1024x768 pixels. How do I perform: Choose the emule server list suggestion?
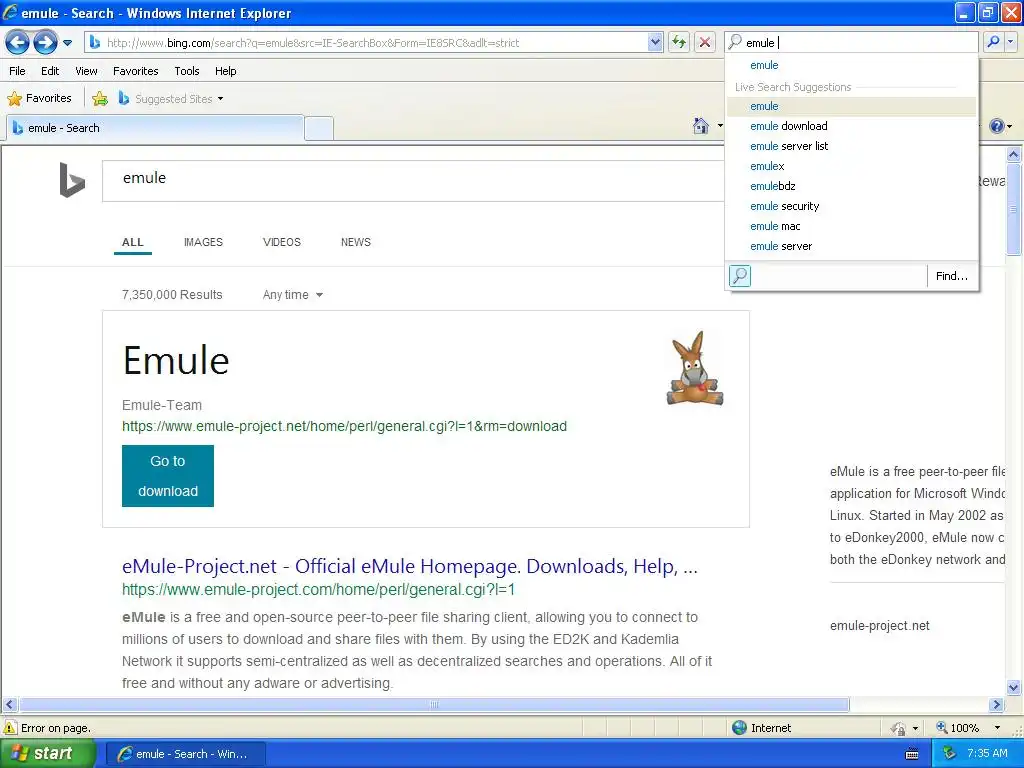pyautogui.click(x=852, y=146)
